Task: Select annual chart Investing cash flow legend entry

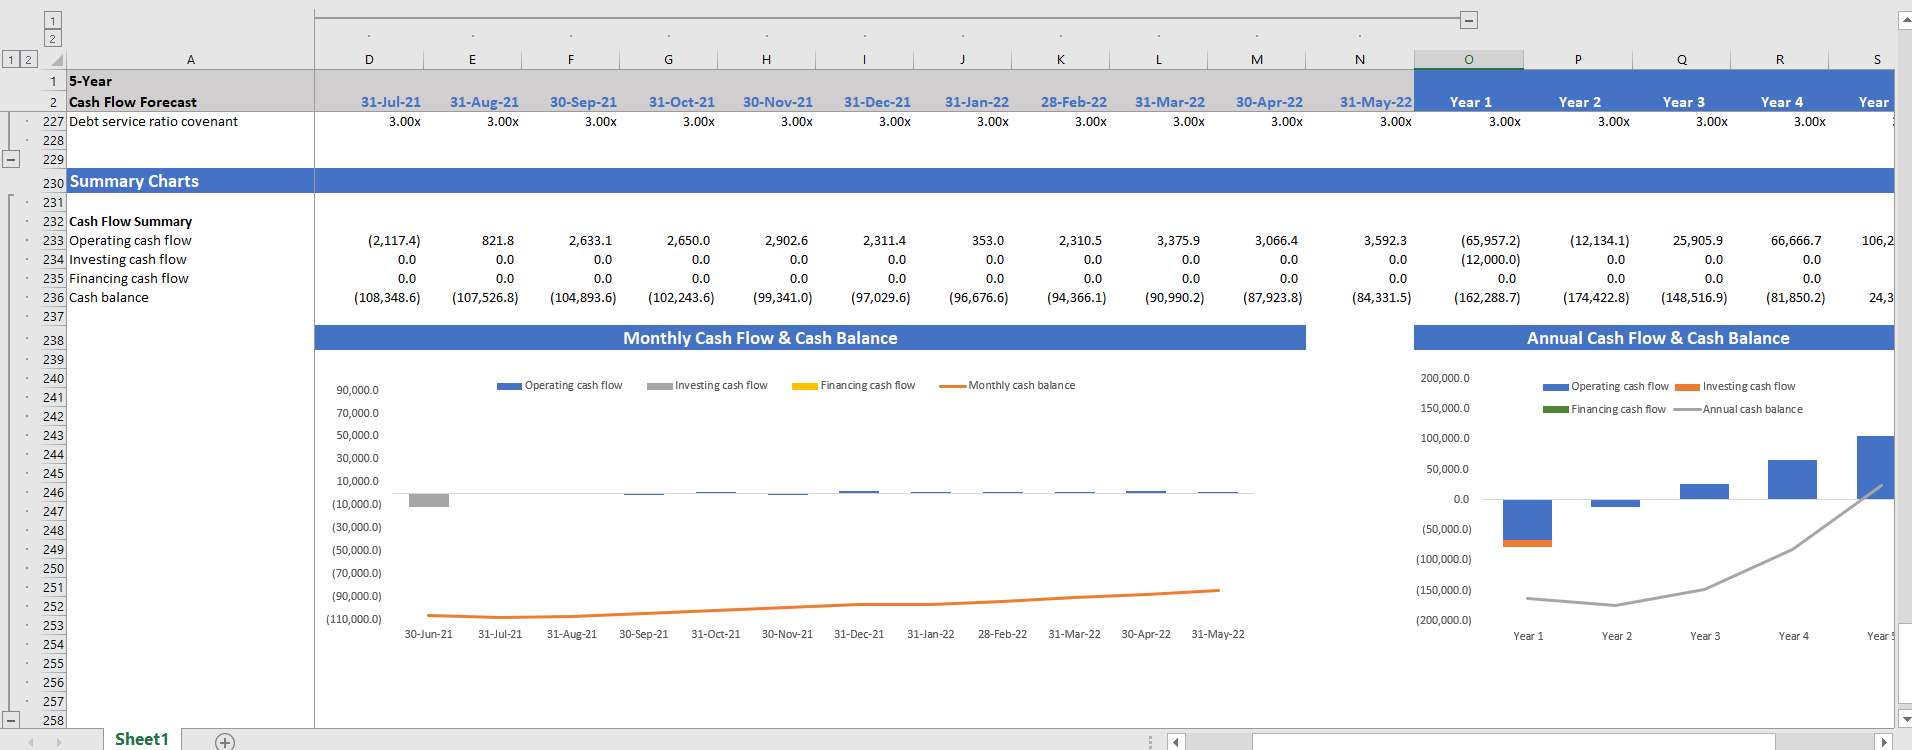Action: click(1735, 387)
